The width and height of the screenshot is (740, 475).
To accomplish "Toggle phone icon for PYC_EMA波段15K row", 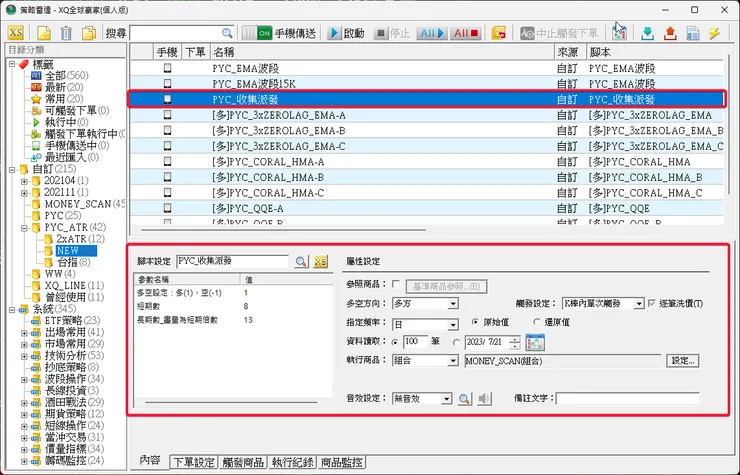I will [x=167, y=84].
